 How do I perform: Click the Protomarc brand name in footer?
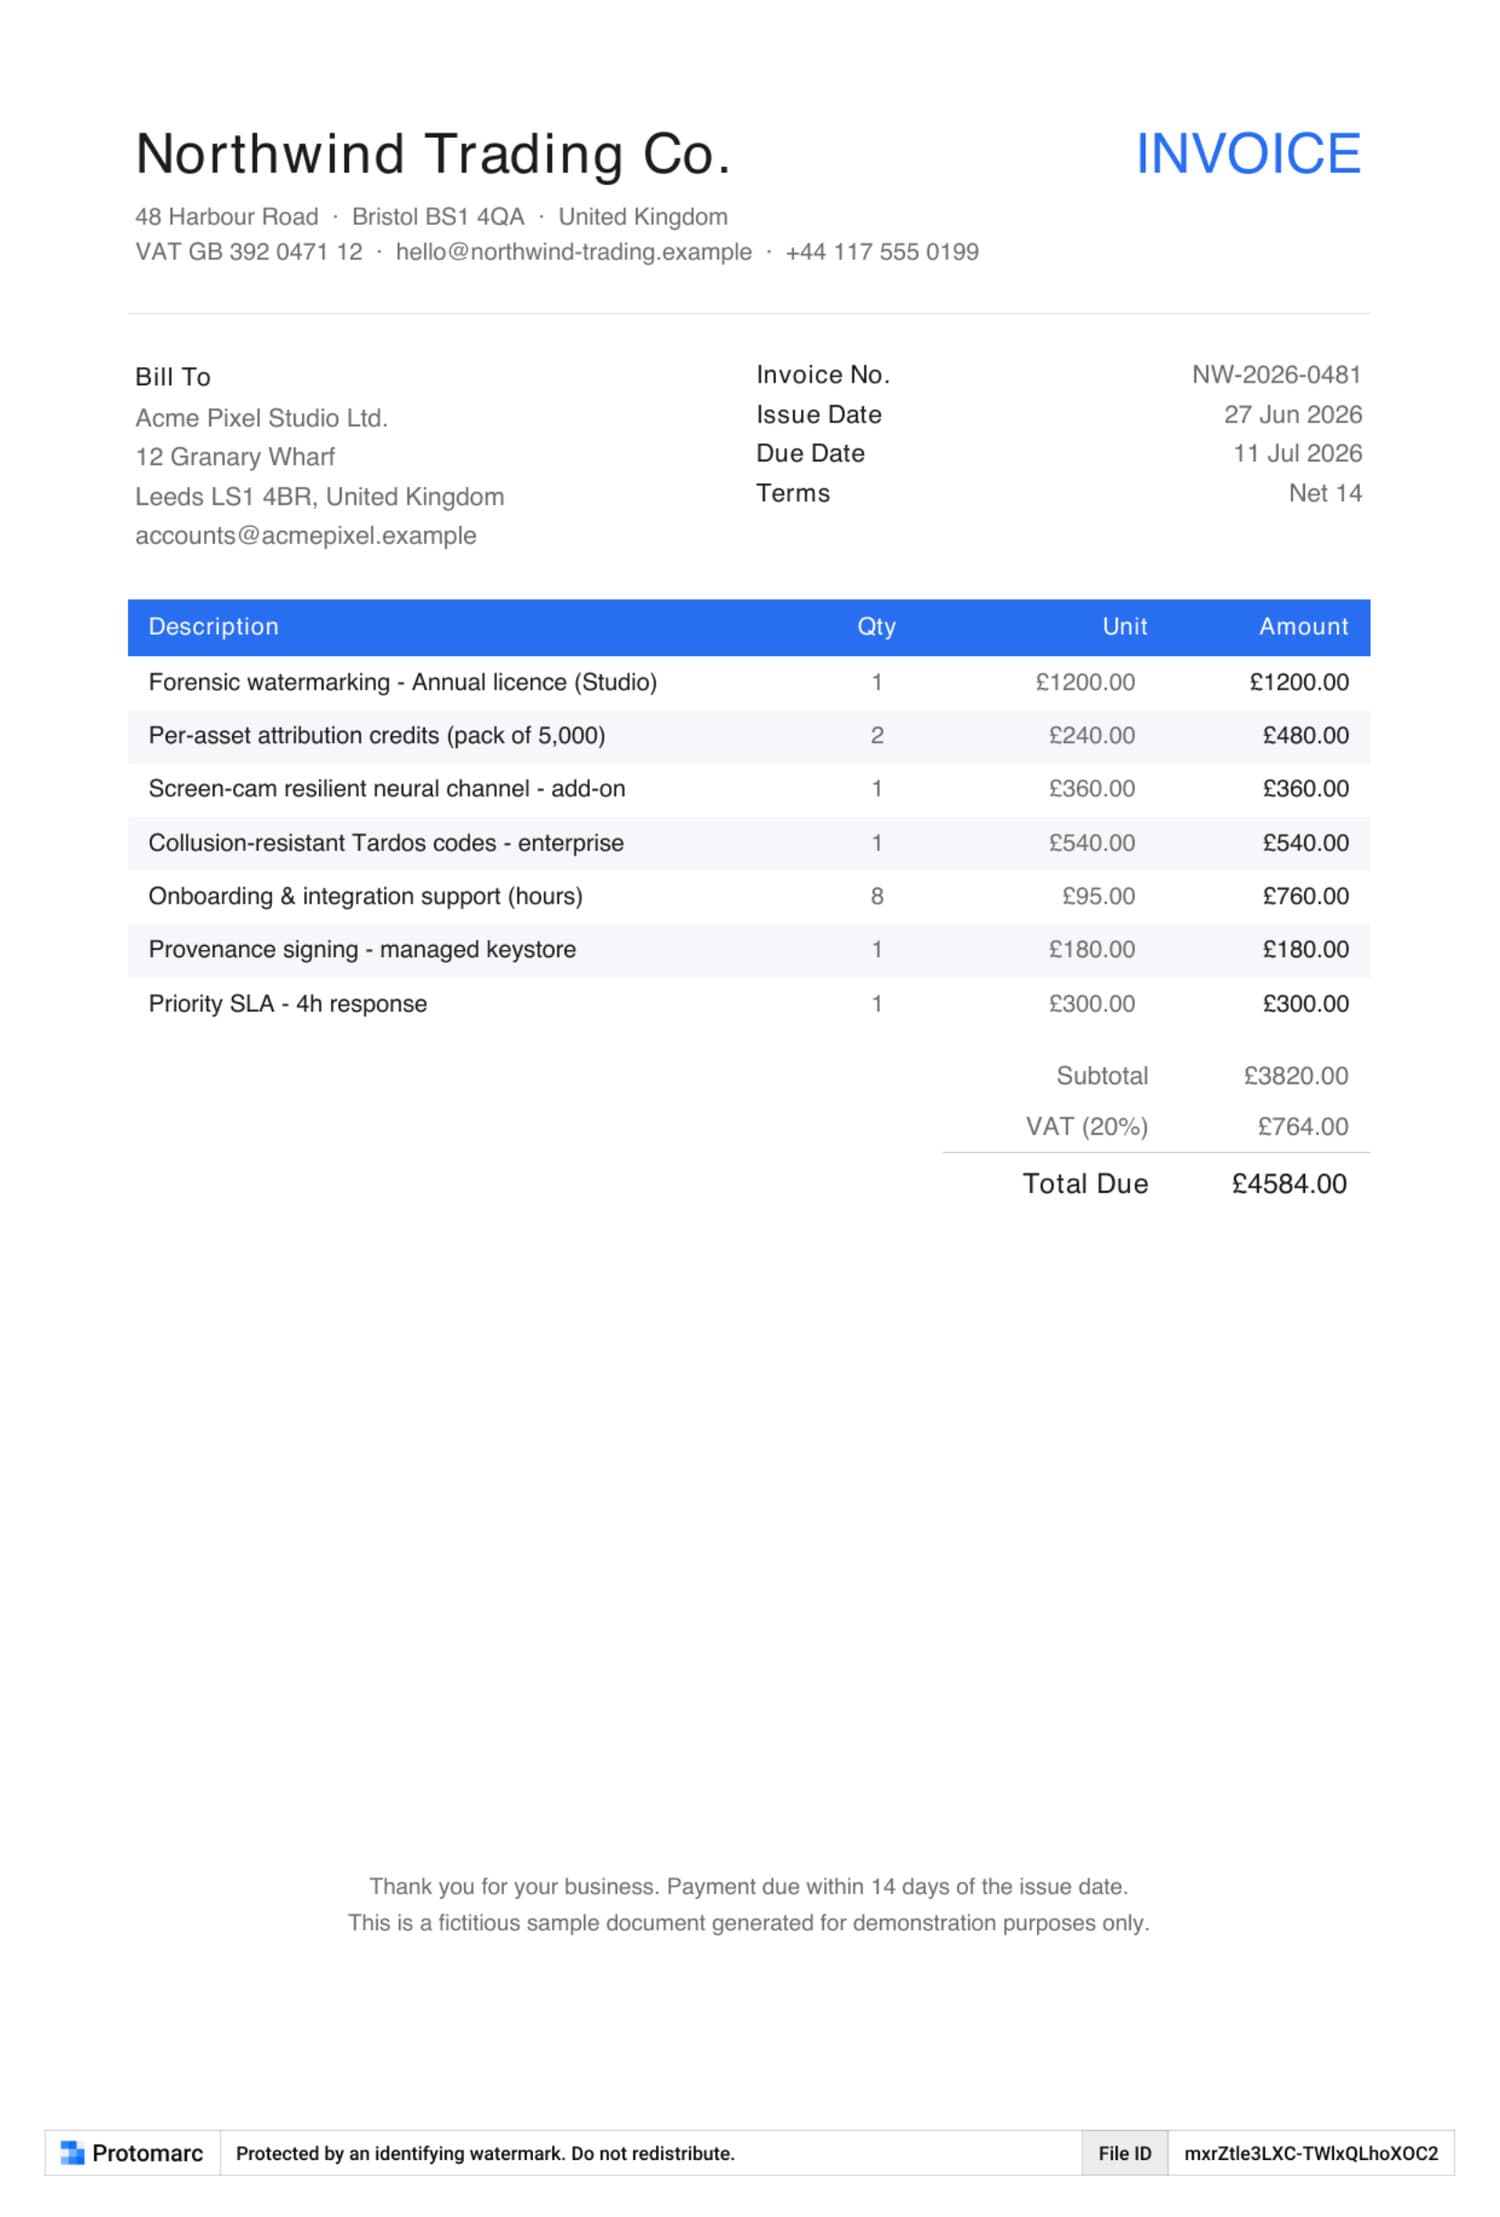point(147,2153)
